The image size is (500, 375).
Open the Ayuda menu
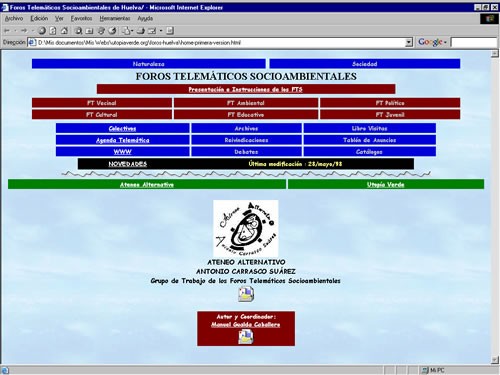(x=145, y=19)
